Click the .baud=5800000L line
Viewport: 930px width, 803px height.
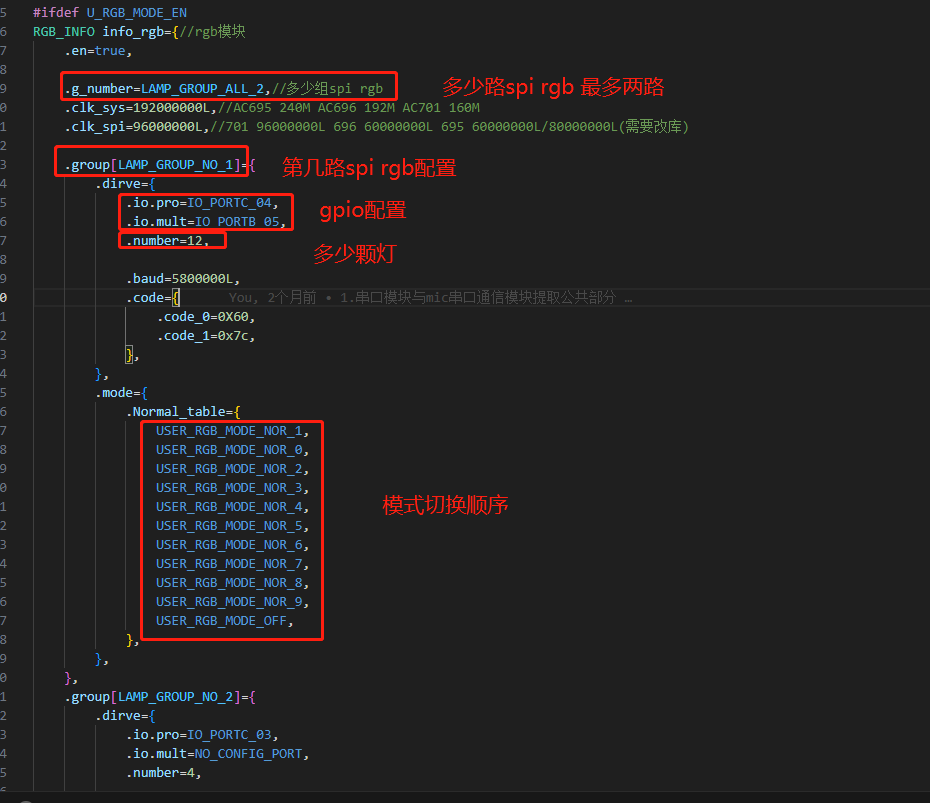click(183, 279)
